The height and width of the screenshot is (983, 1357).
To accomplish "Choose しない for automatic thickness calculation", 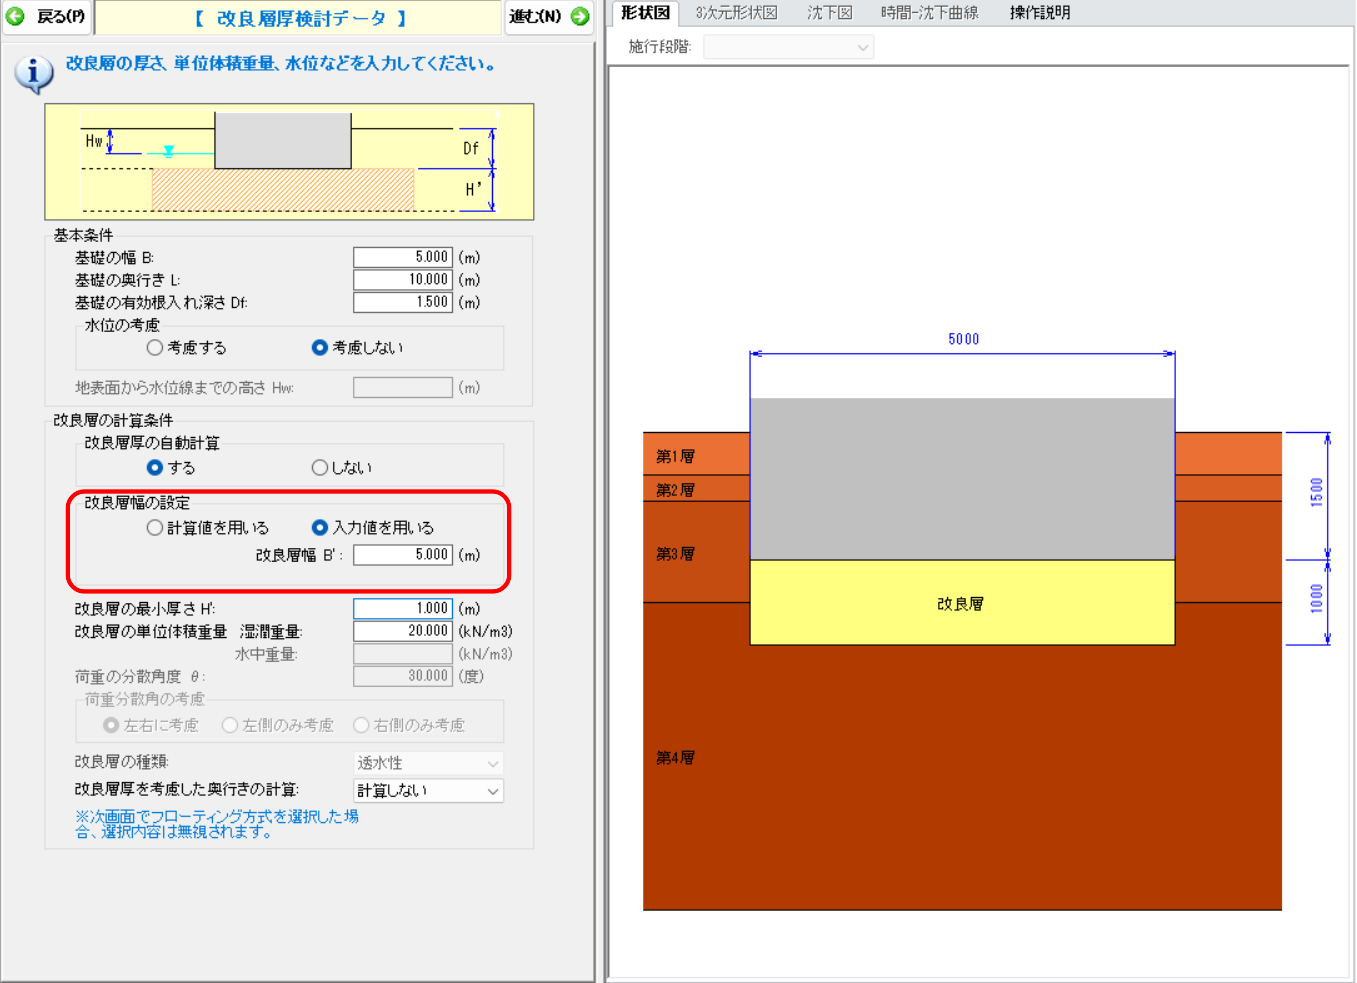I will pyautogui.click(x=320, y=468).
